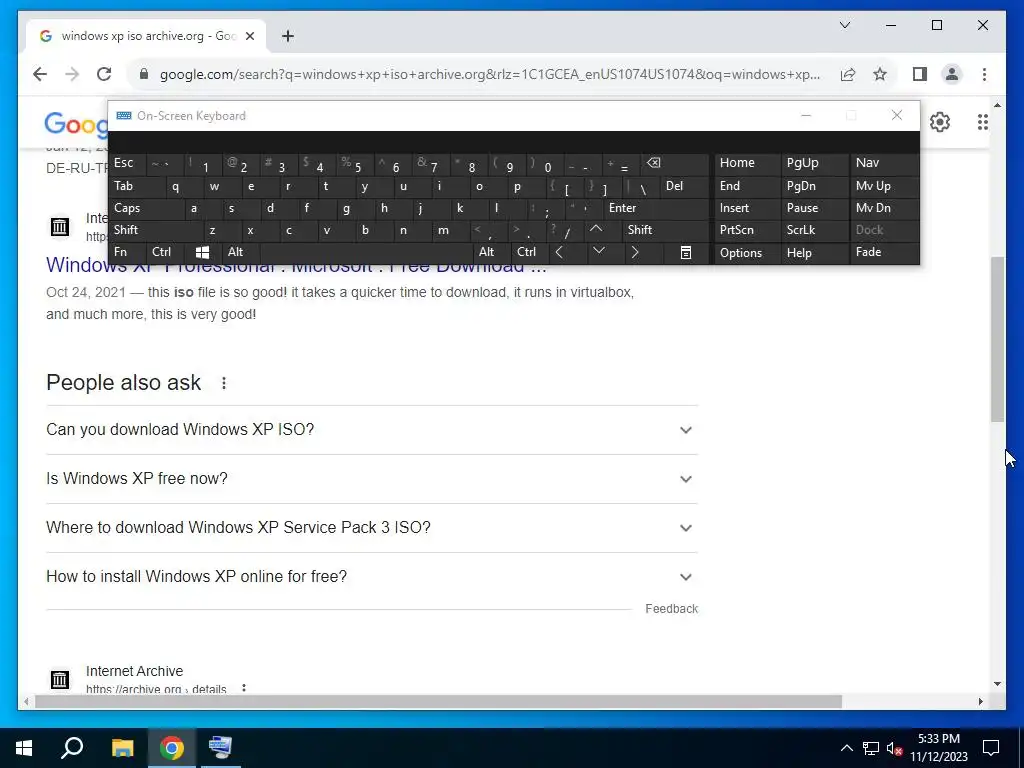Open File Explorer from taskbar
1024x768 pixels.
pyautogui.click(x=122, y=748)
